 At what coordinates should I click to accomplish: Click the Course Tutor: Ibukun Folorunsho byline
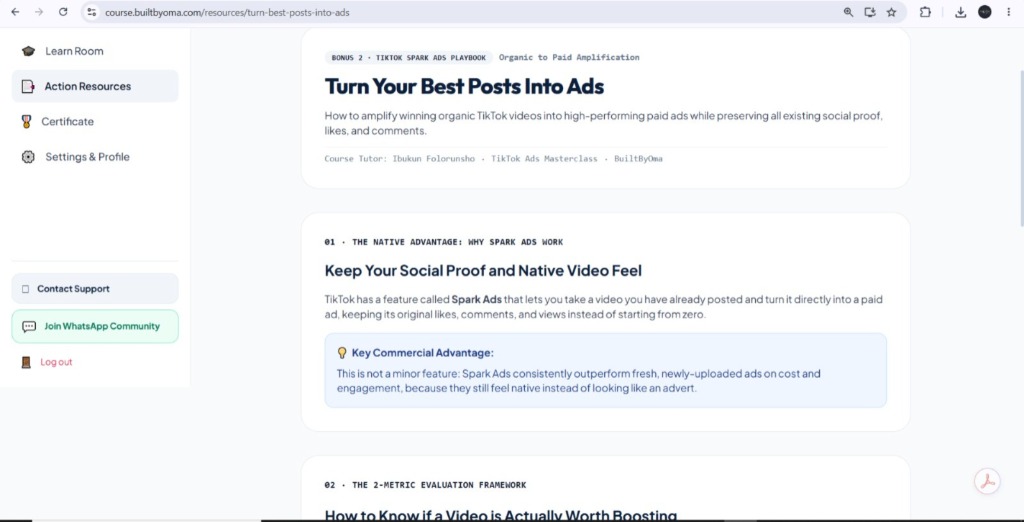(x=493, y=159)
